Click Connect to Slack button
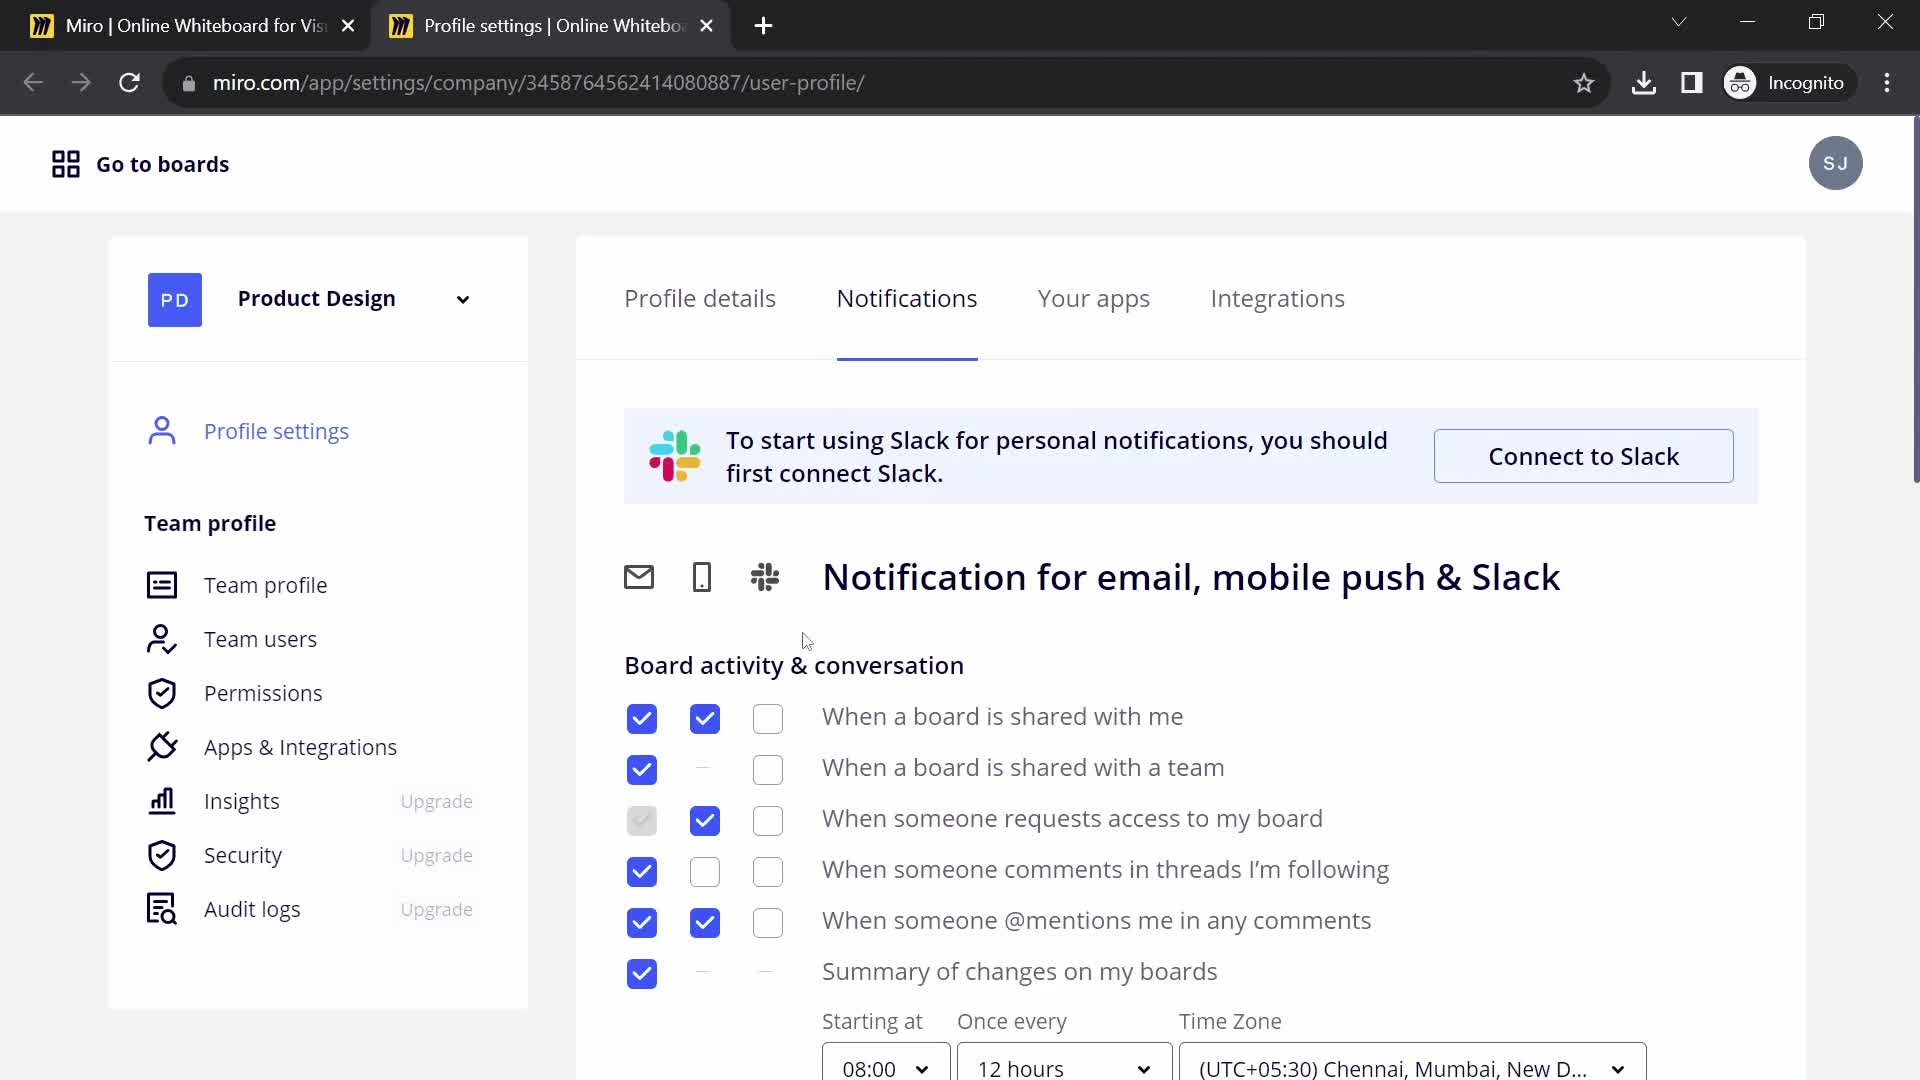The image size is (1920, 1080). (1584, 456)
